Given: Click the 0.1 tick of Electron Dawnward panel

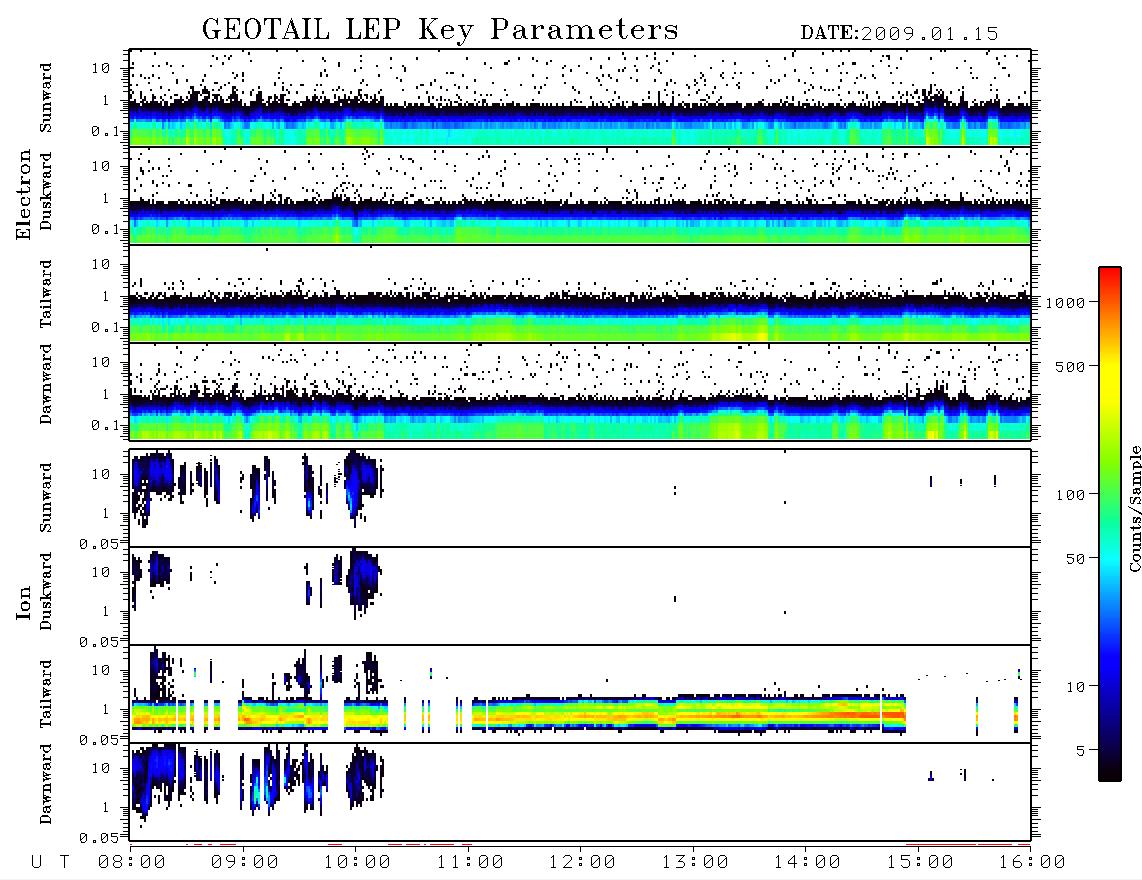Looking at the screenshot, I should (105, 425).
